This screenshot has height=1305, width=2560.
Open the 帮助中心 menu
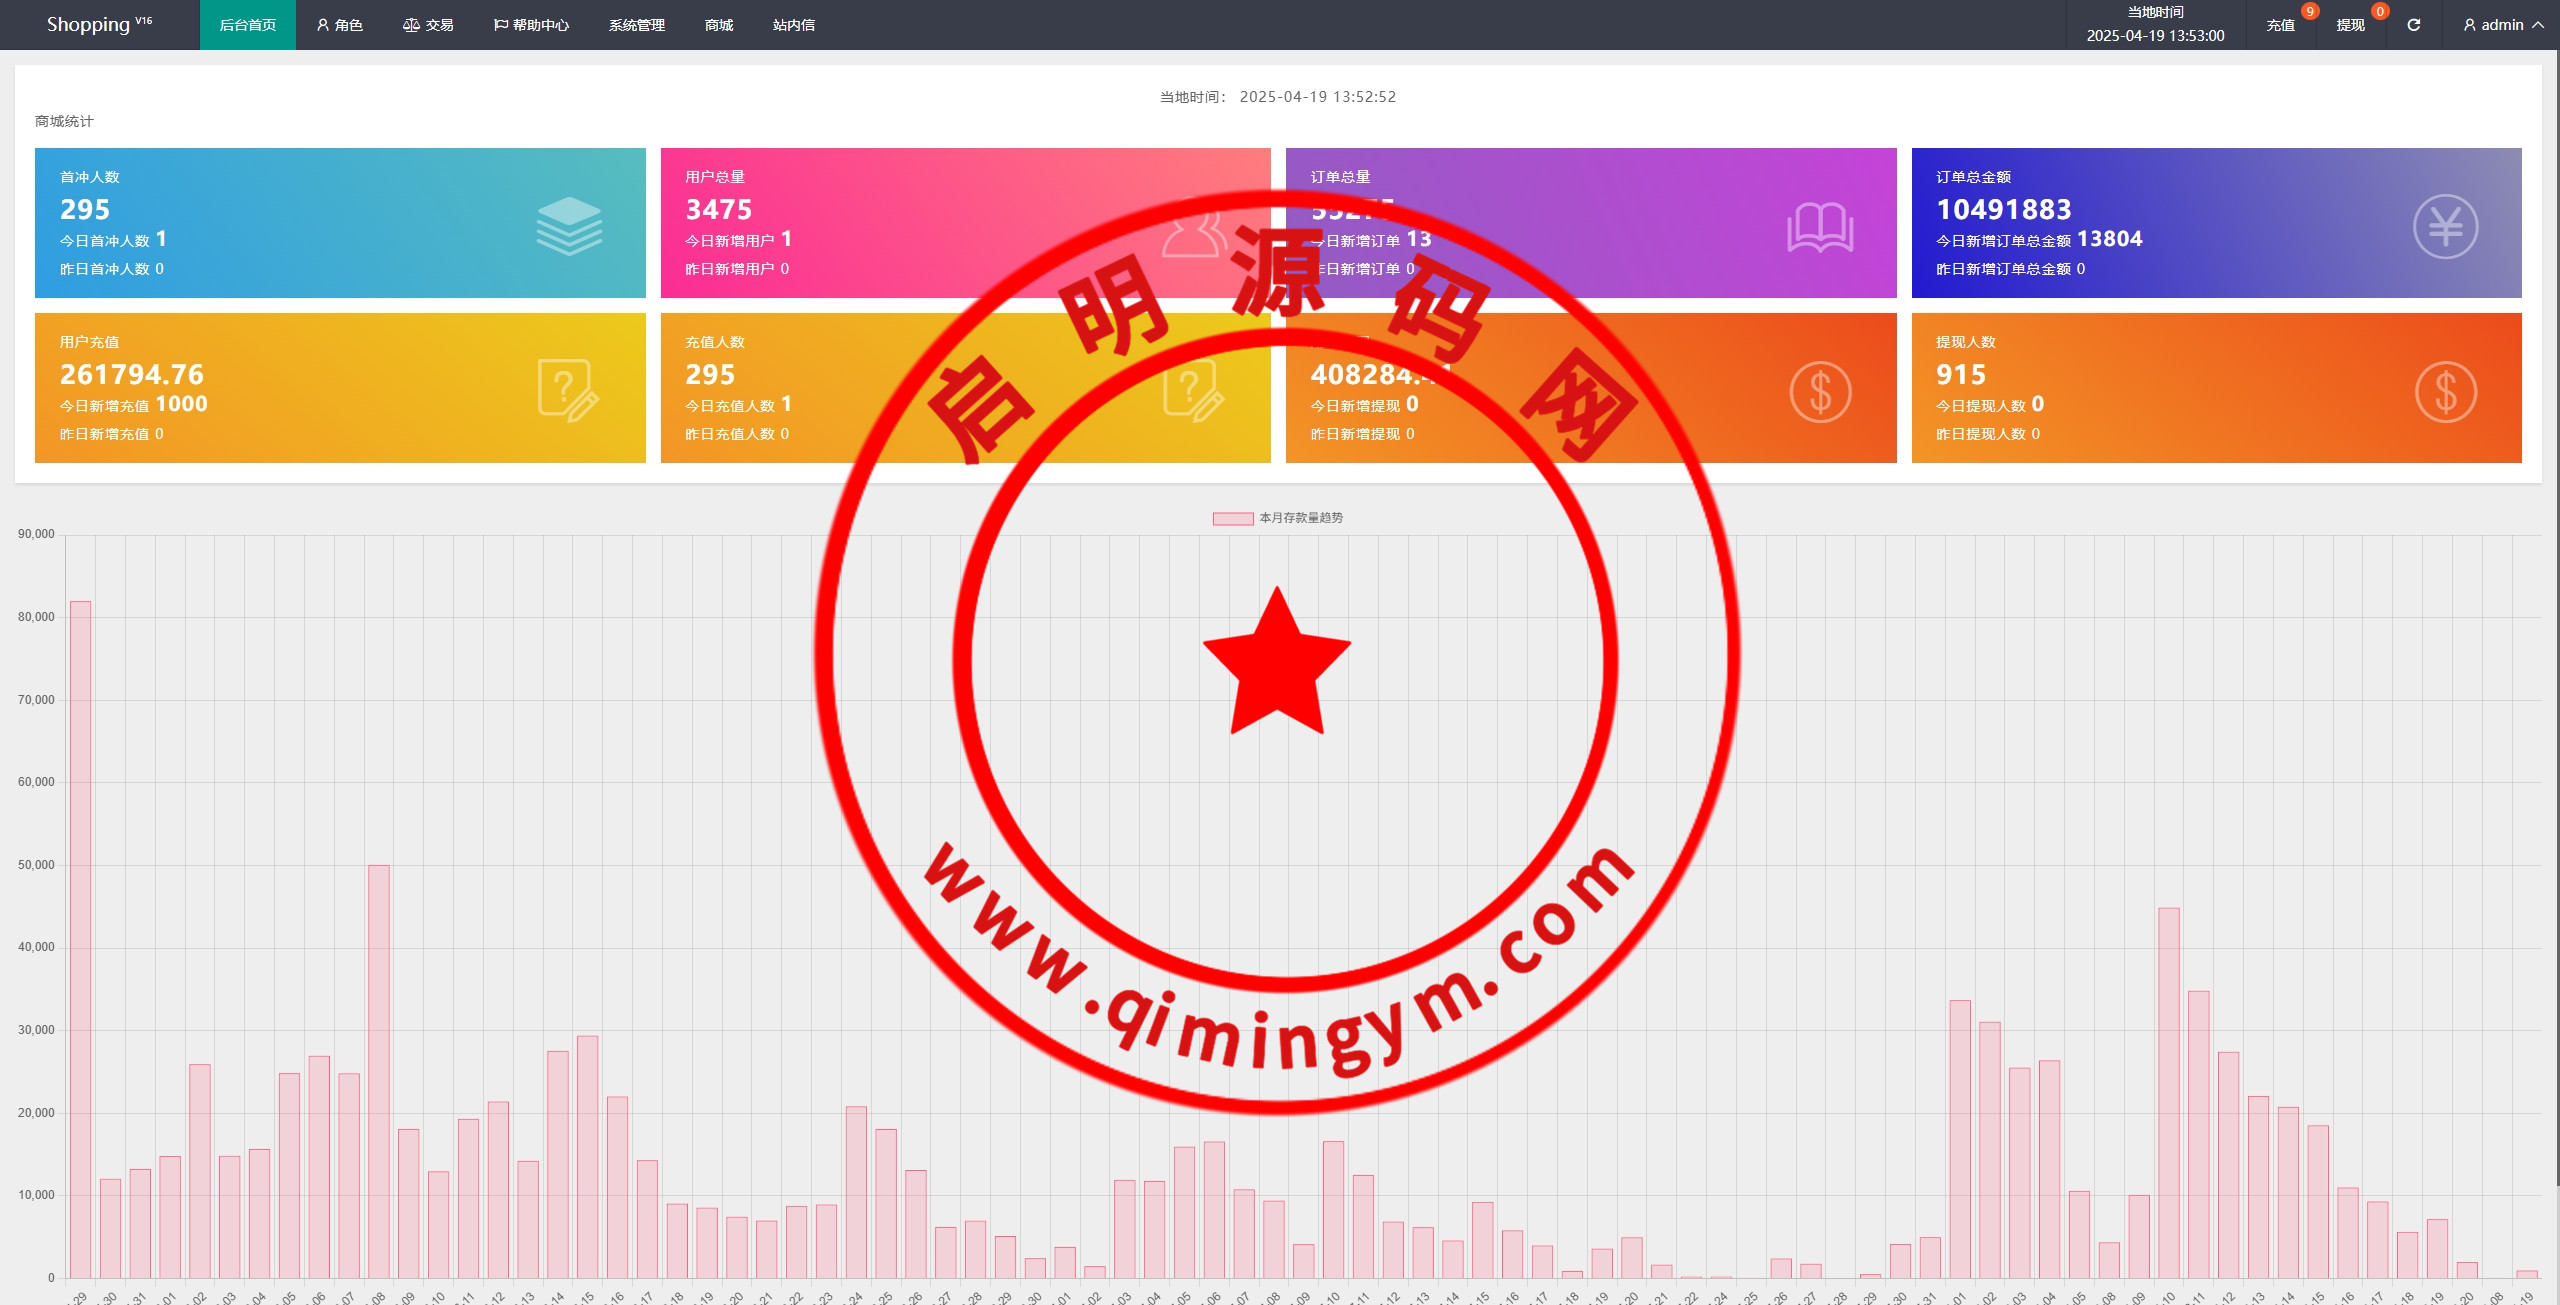click(531, 25)
